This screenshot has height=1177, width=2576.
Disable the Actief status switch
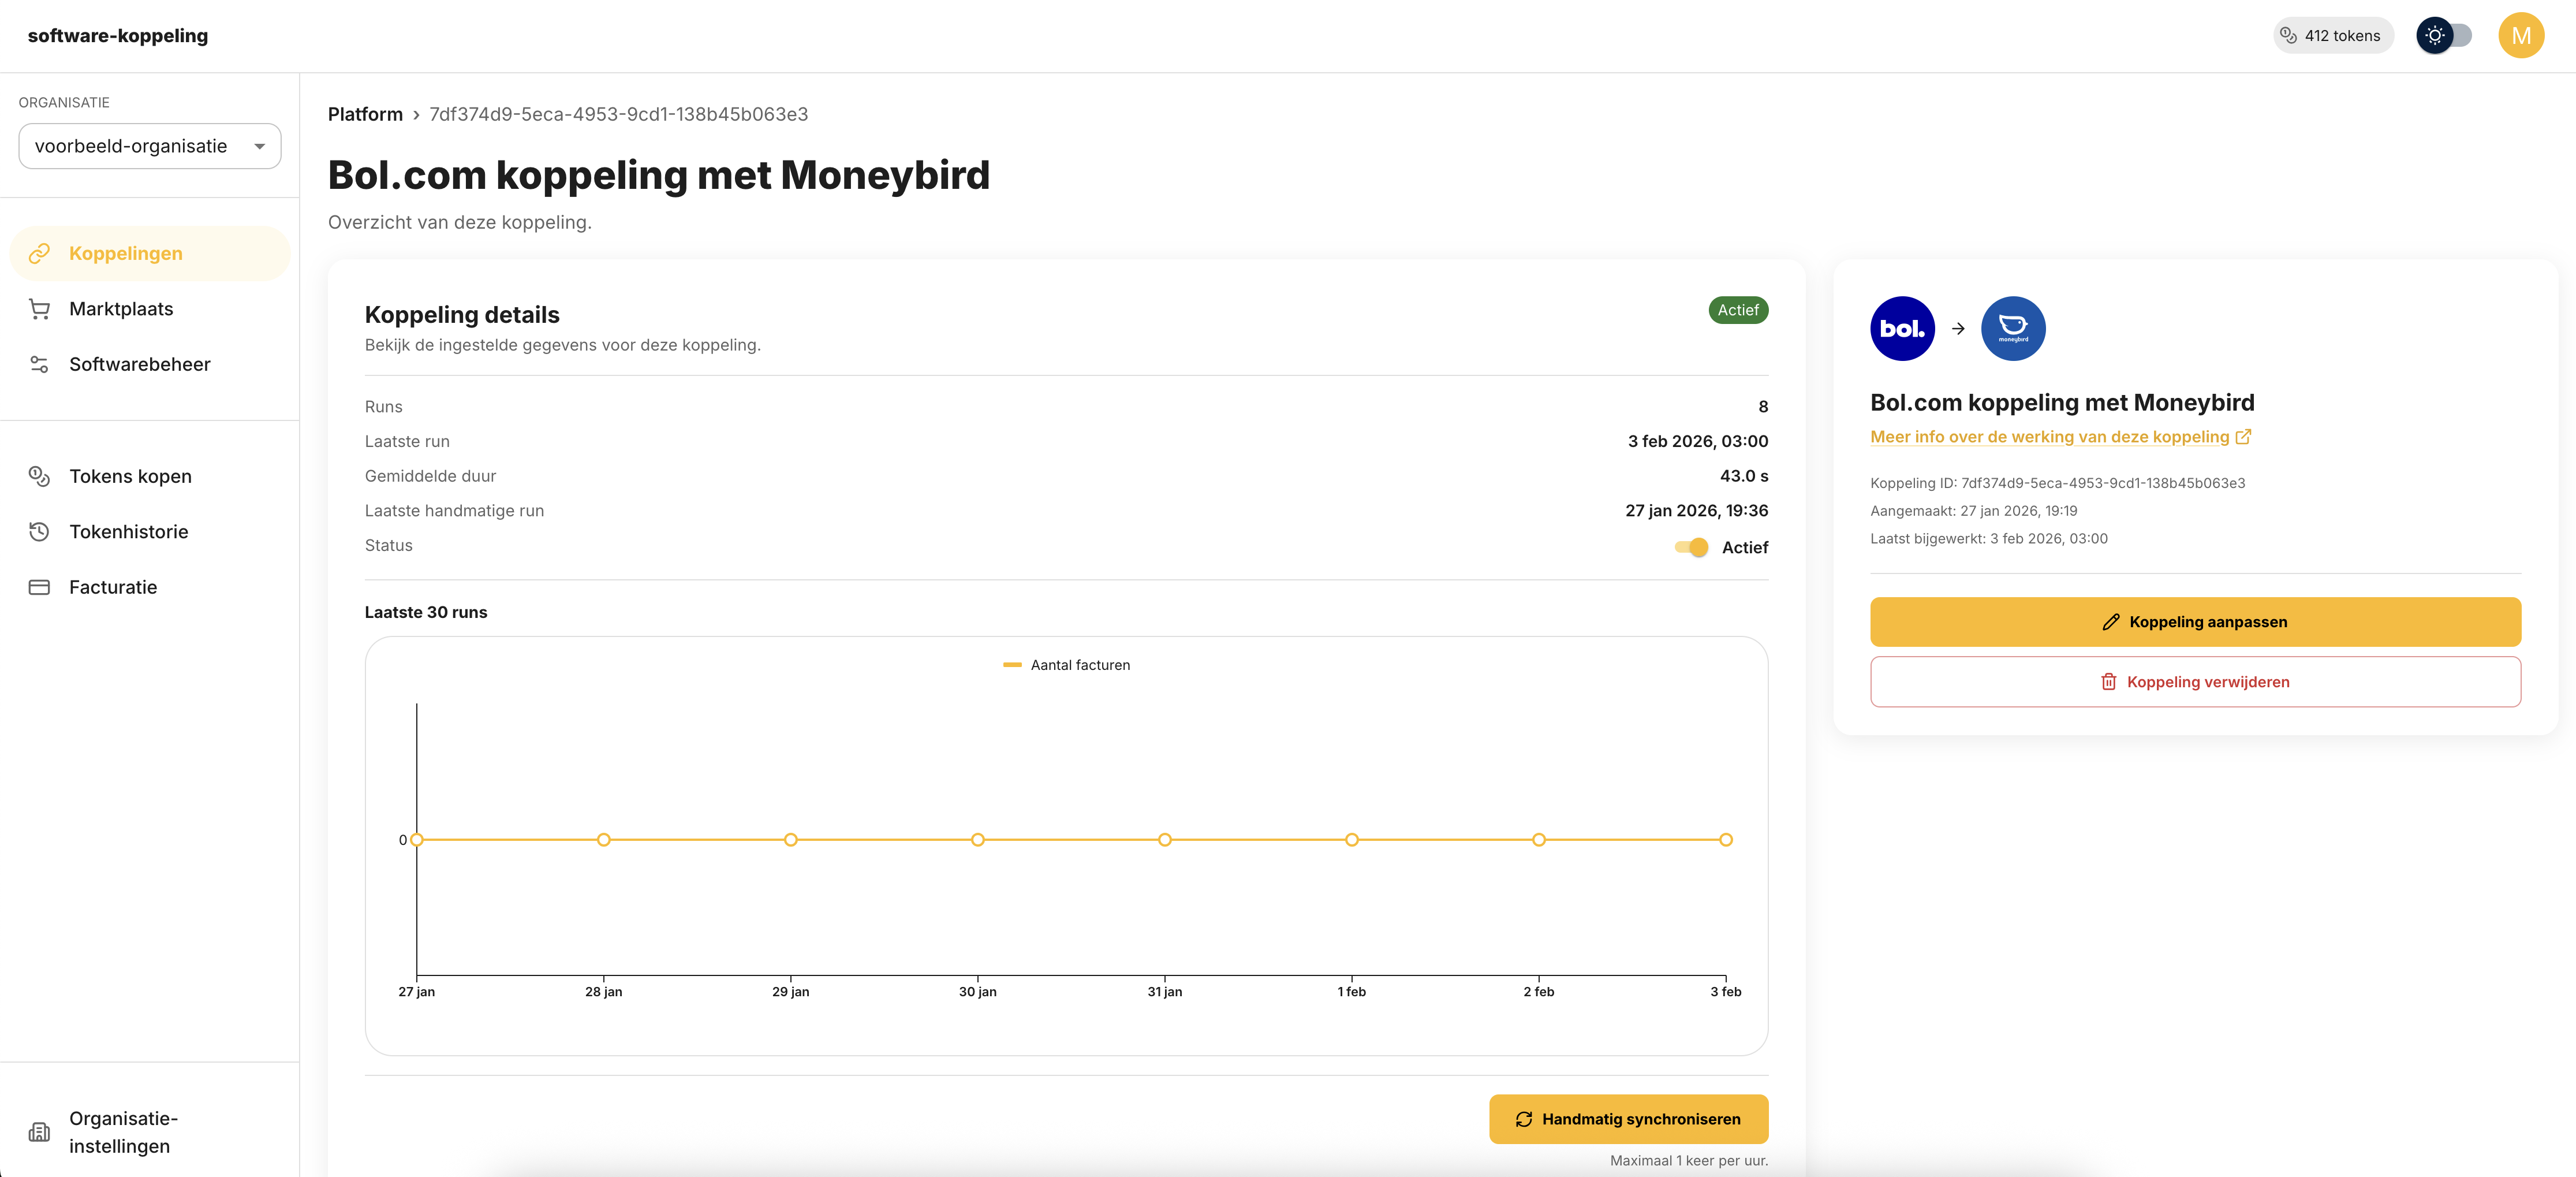[1691, 547]
